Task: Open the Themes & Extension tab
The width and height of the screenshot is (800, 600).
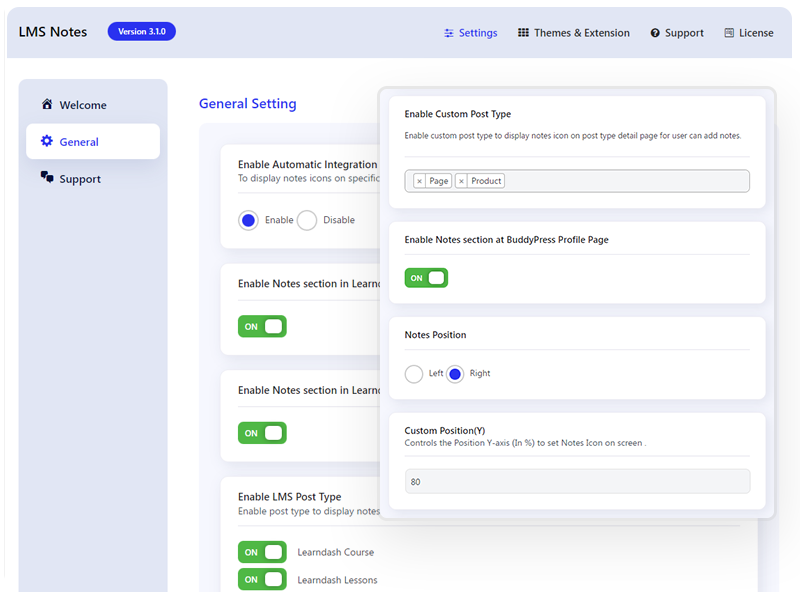Action: coord(573,33)
